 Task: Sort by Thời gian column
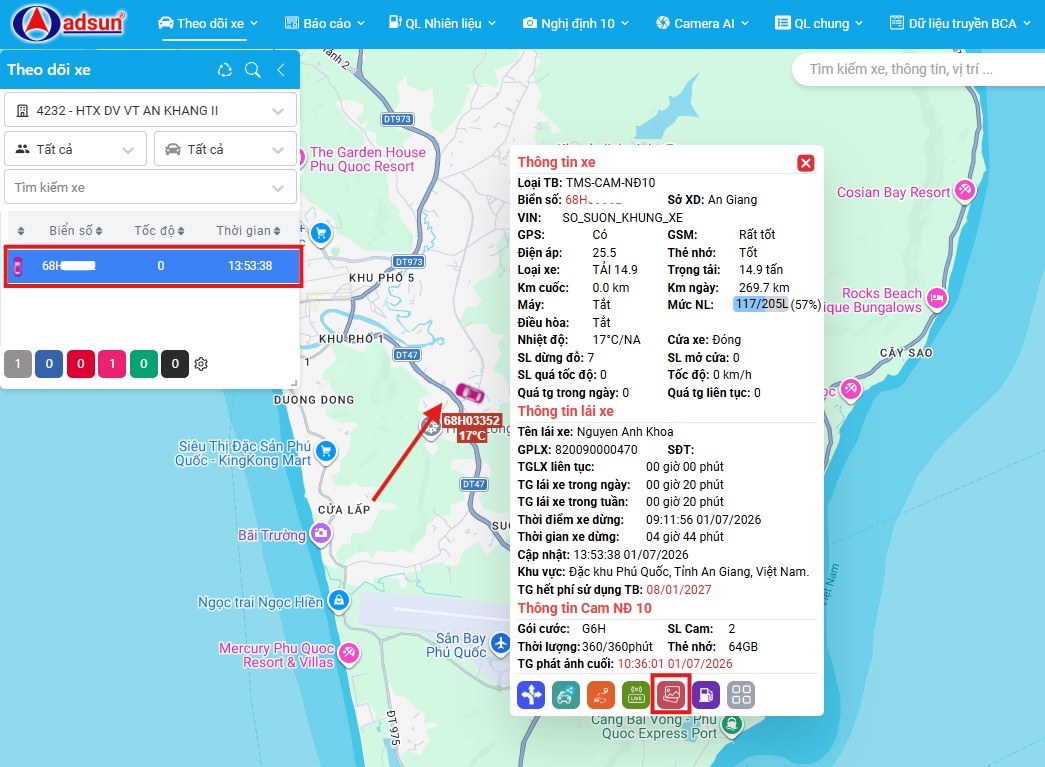249,231
